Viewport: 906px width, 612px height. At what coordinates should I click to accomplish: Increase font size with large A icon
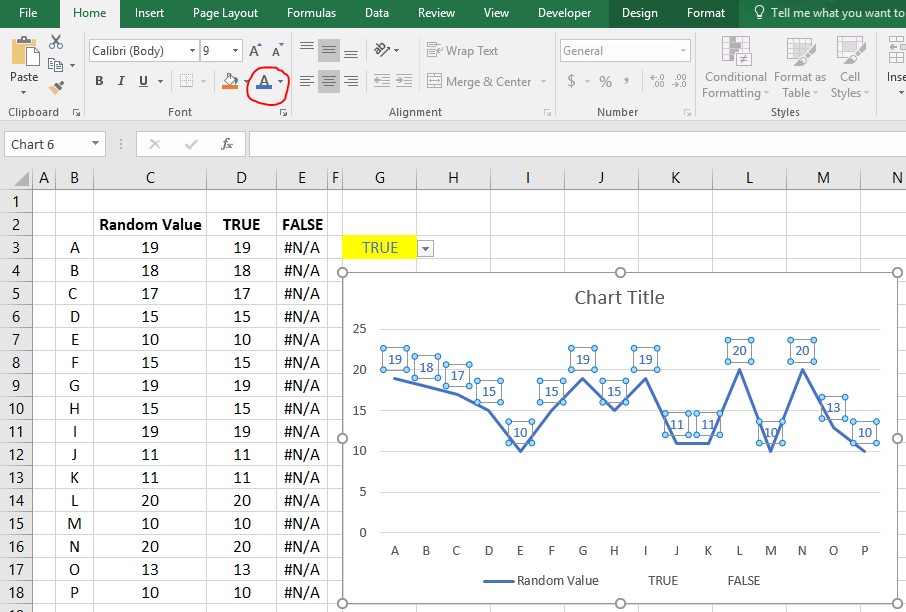(255, 51)
